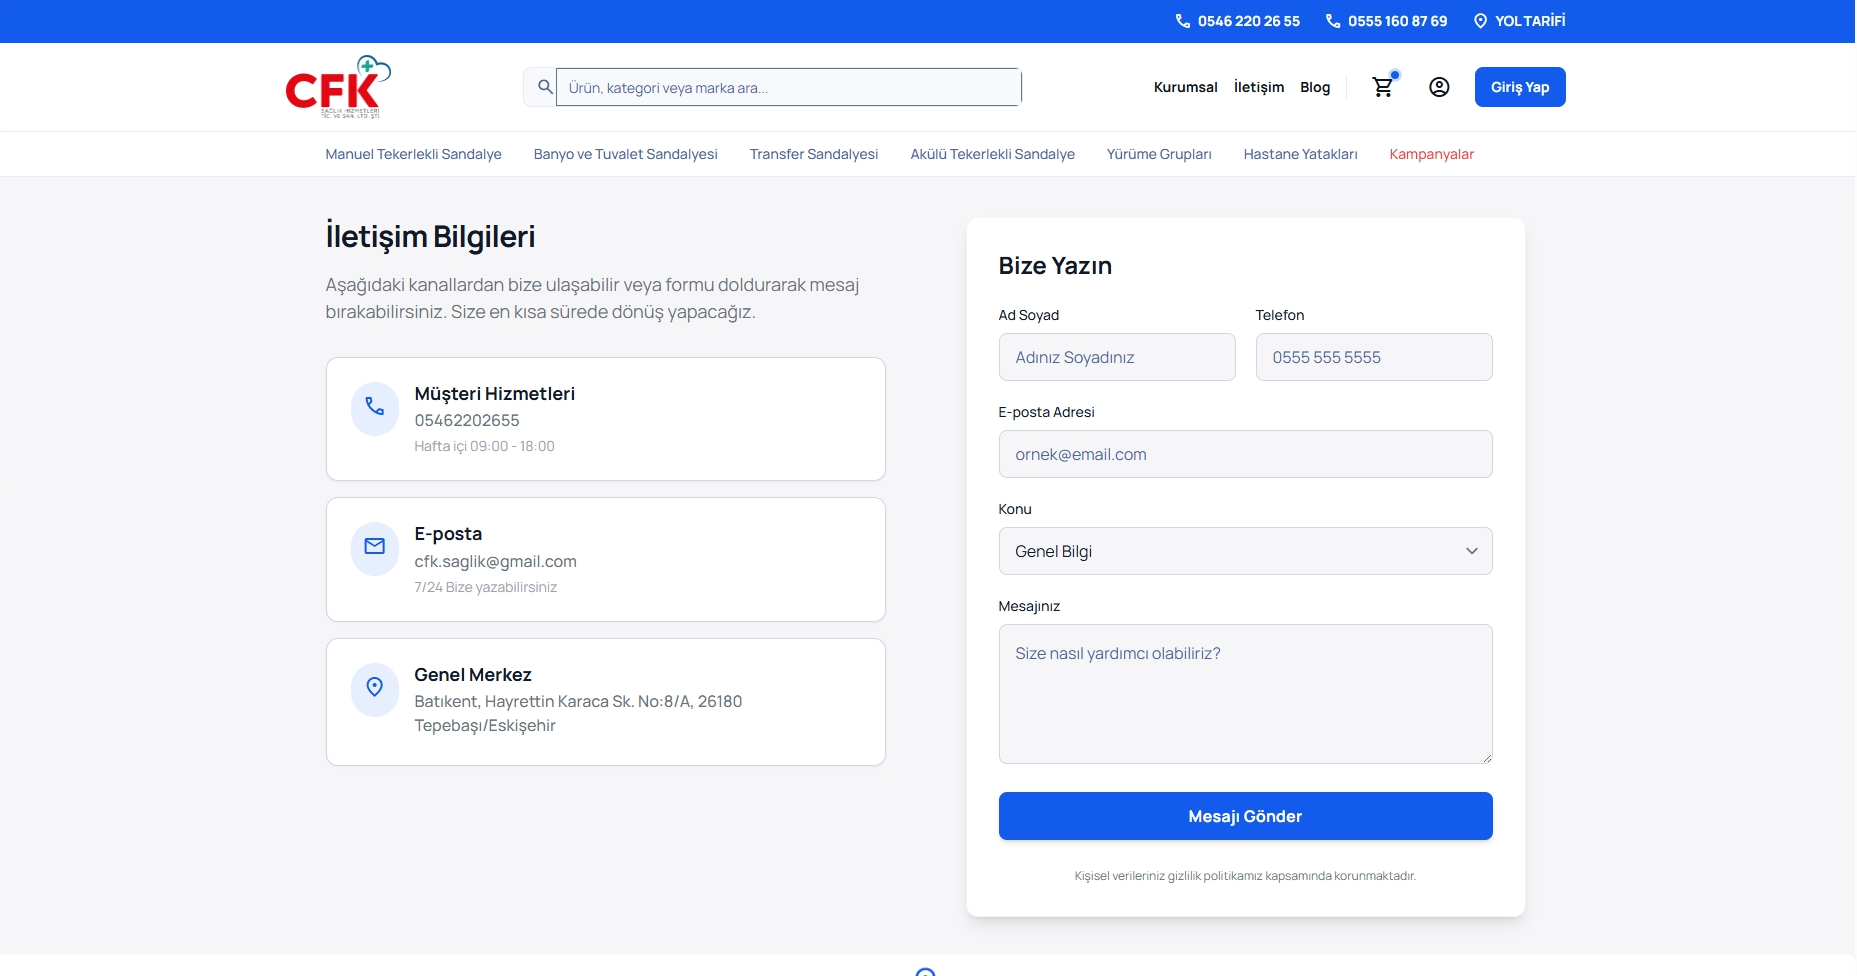Focus the product search box
This screenshot has width=1857, height=976.
787,87
